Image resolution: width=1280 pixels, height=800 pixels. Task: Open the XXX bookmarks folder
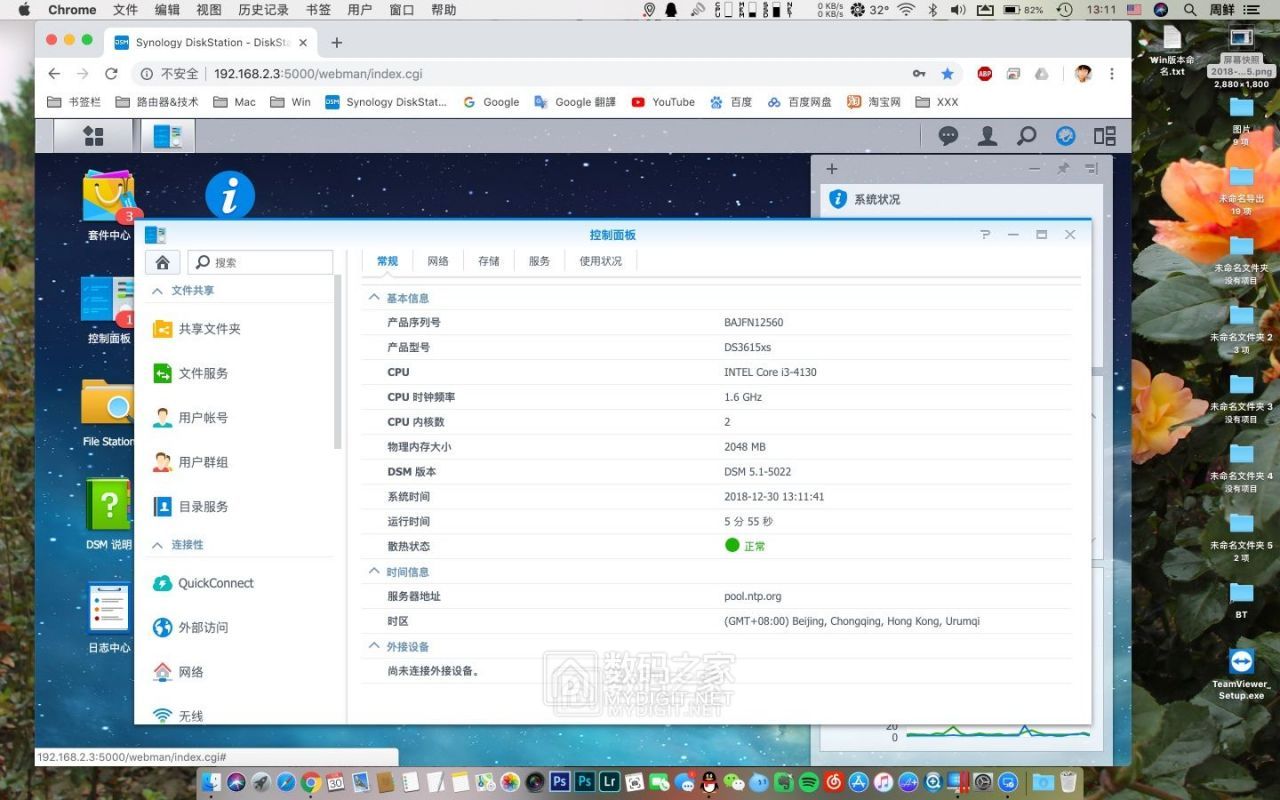click(x=937, y=102)
